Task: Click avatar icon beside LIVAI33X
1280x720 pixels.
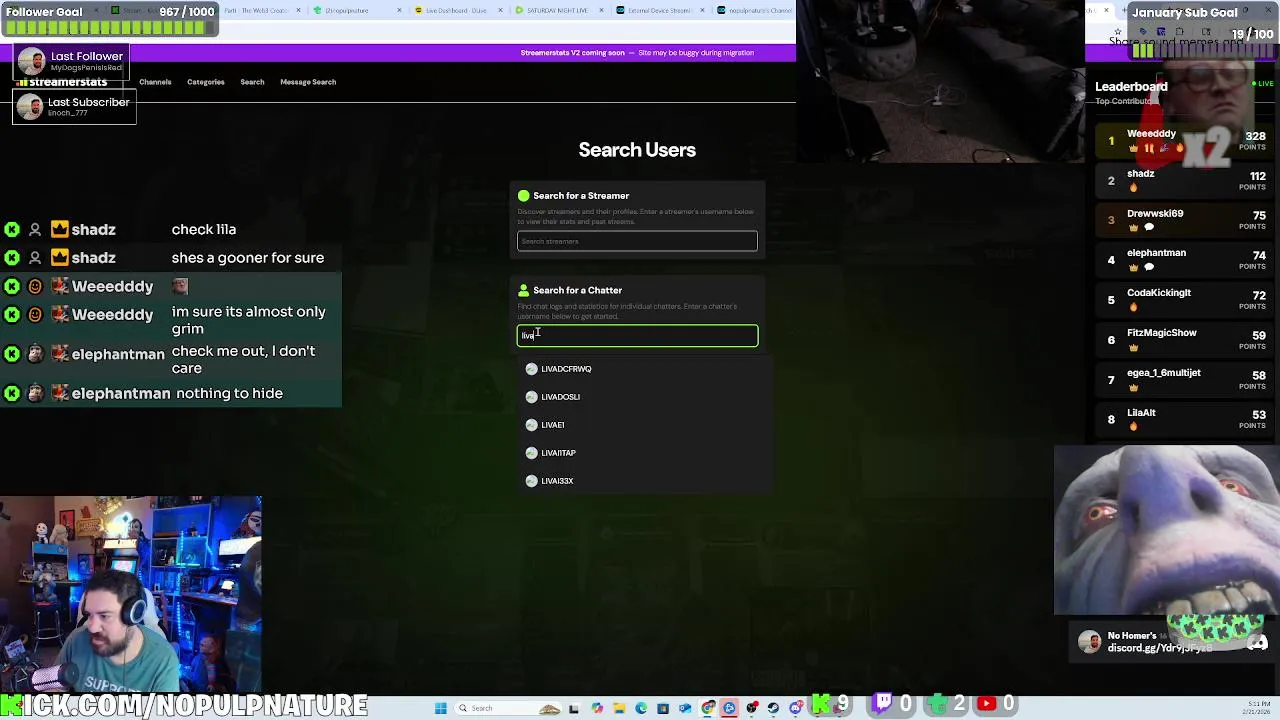Action: [532, 481]
